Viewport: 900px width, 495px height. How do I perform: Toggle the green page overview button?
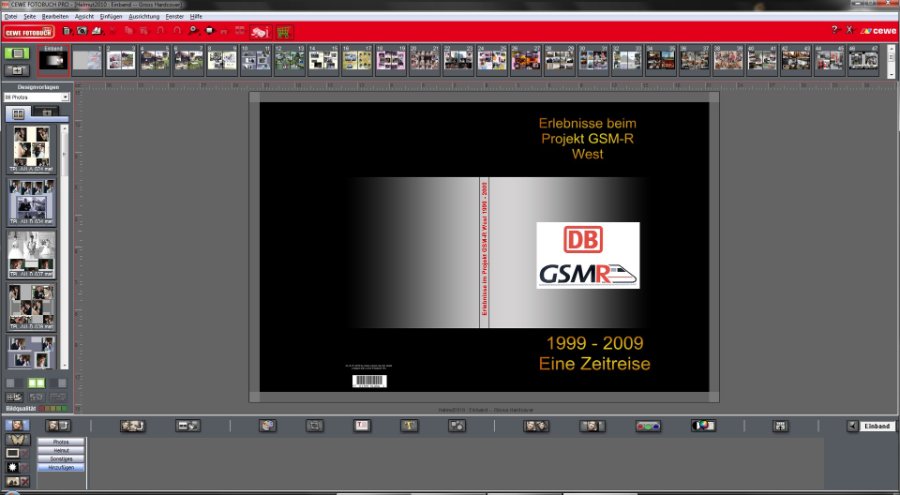tap(17, 53)
